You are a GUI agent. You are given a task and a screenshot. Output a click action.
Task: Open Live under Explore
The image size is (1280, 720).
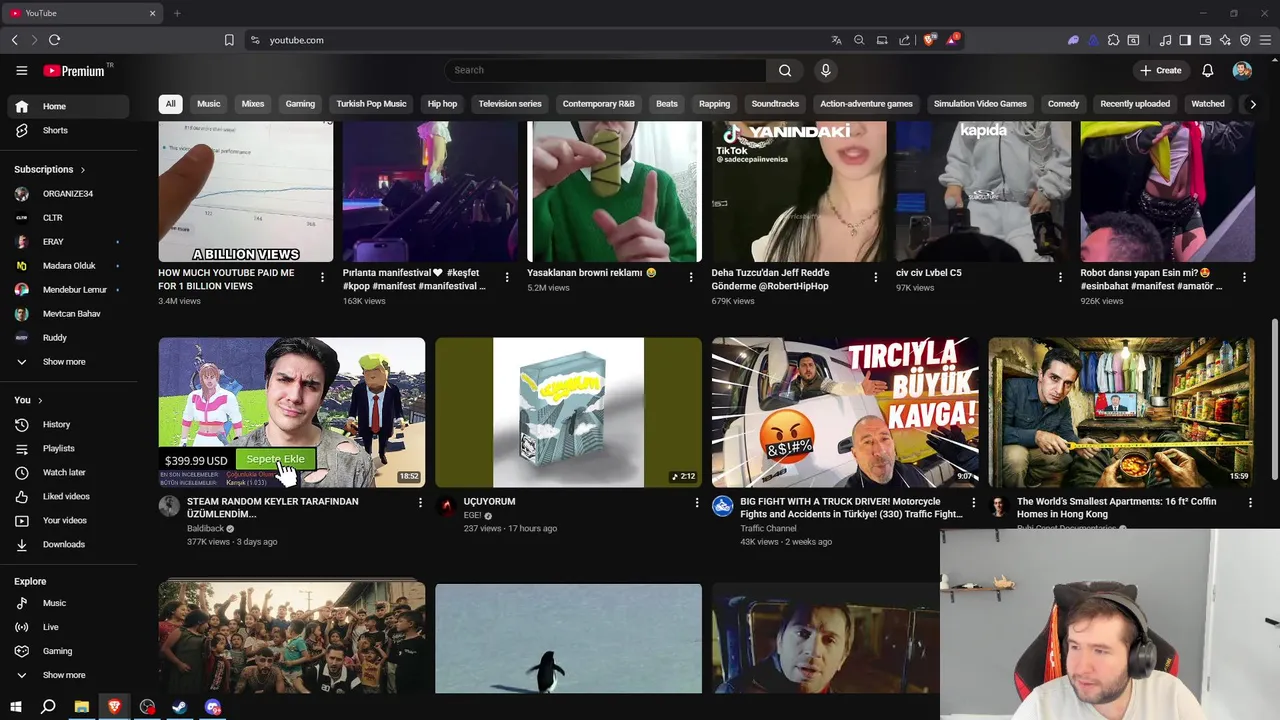pos(68,627)
